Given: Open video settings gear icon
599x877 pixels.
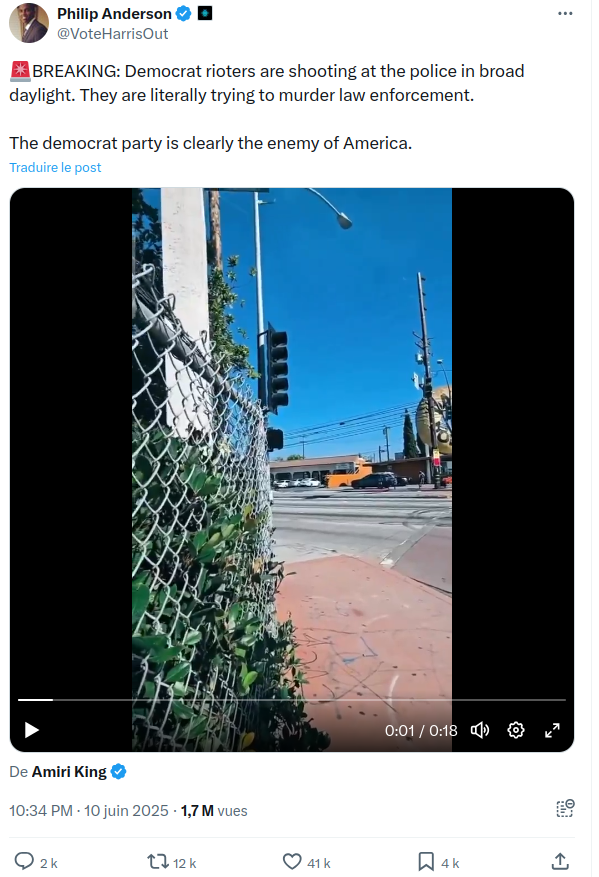Looking at the screenshot, I should [x=516, y=730].
